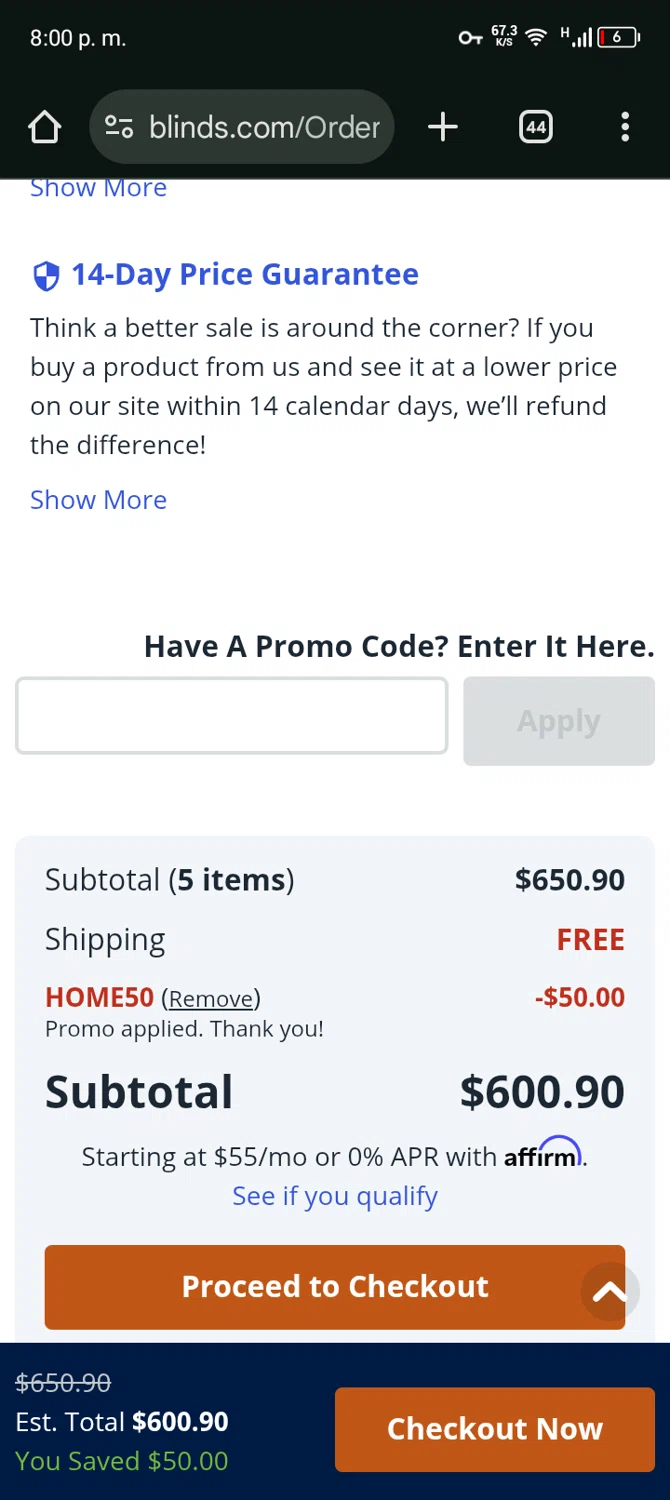Expand the partially visible top Show More
The height and width of the screenshot is (1500, 670).
point(98,189)
